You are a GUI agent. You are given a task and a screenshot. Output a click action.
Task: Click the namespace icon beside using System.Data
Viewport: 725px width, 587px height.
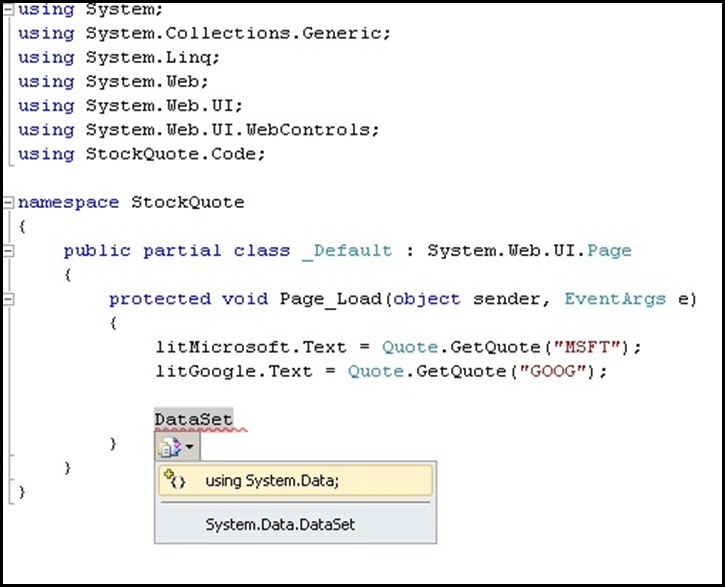pos(176,480)
